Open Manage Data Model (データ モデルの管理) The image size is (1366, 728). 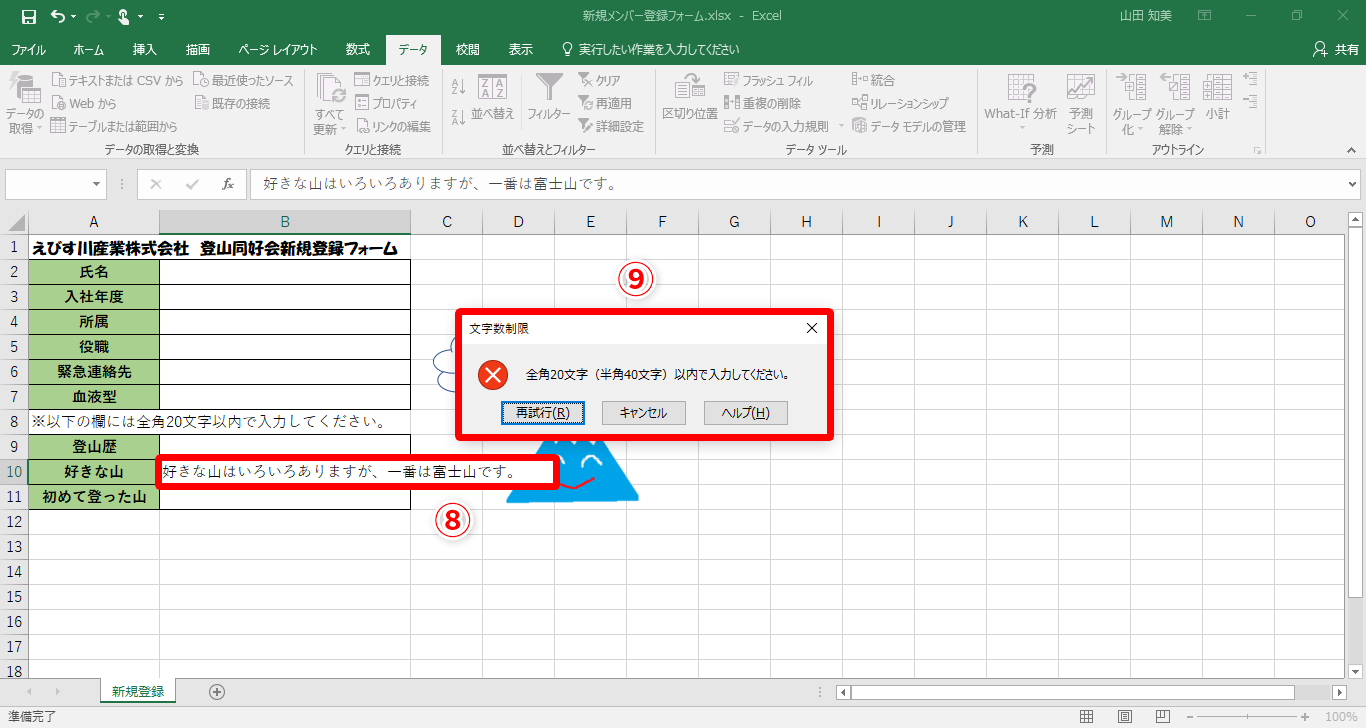909,126
